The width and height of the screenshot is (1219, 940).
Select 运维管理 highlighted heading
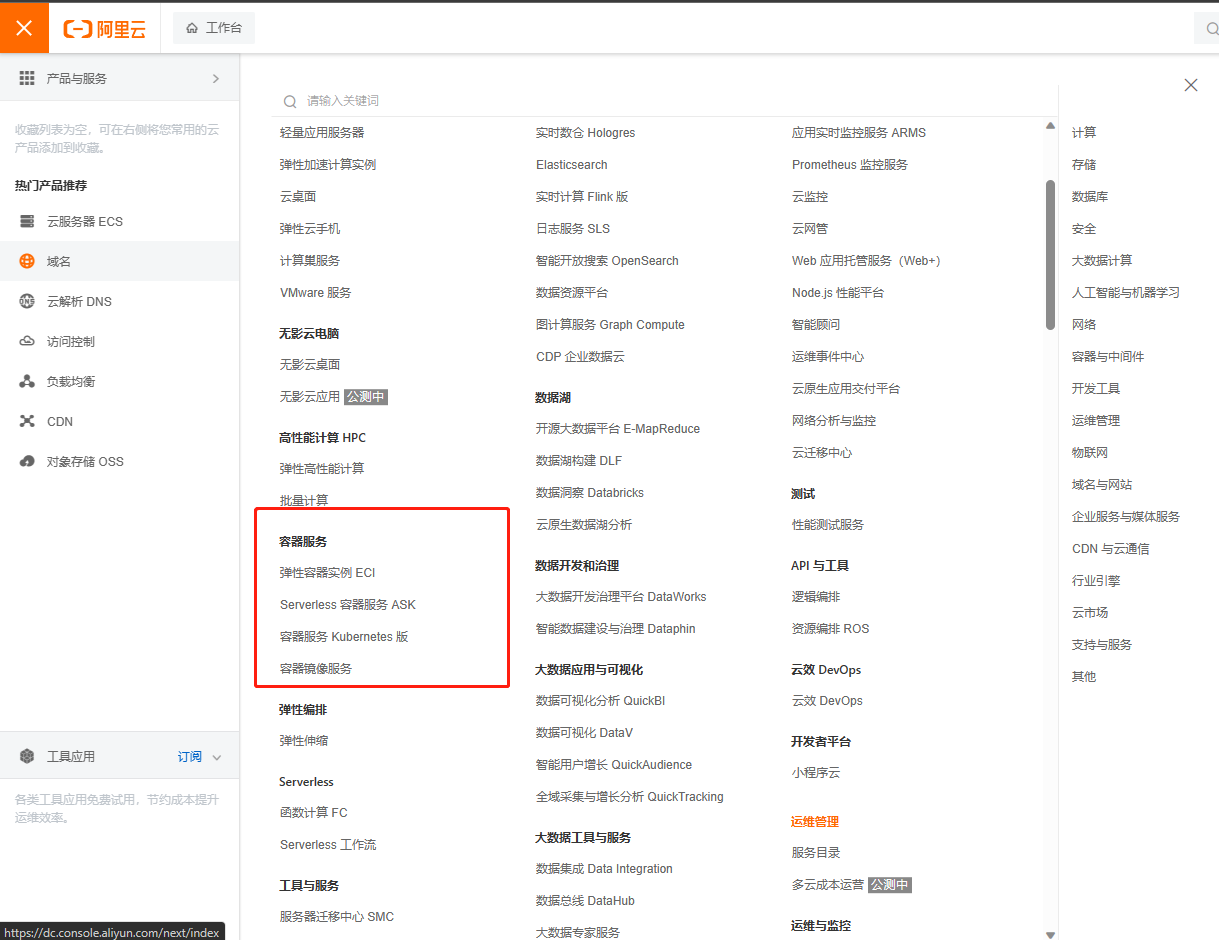coord(815,821)
